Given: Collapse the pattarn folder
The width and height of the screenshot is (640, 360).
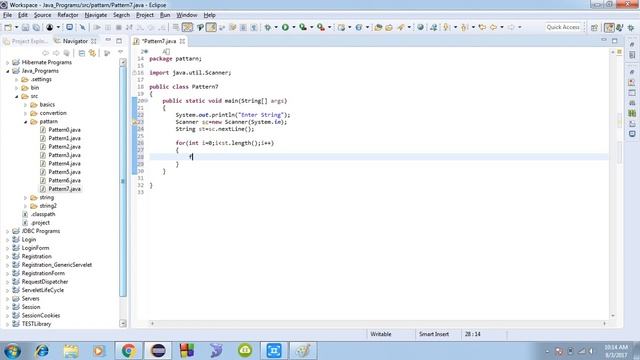Looking at the screenshot, I should point(26,122).
